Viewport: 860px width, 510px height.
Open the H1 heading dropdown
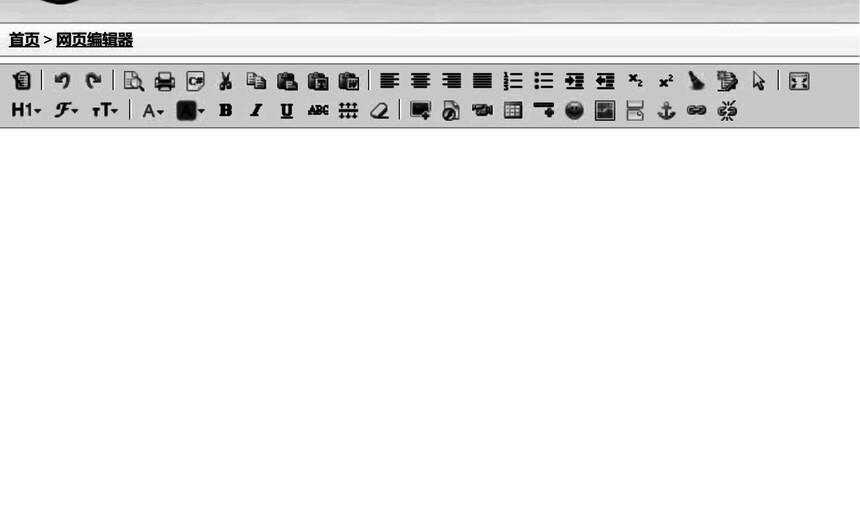26,110
